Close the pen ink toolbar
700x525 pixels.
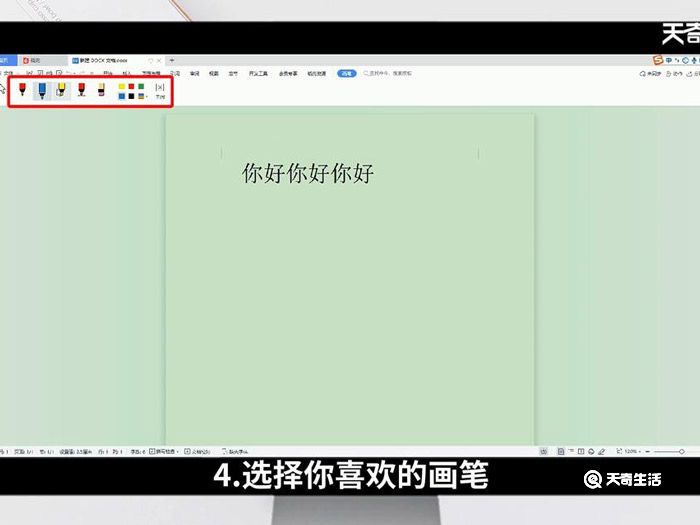tap(160, 91)
